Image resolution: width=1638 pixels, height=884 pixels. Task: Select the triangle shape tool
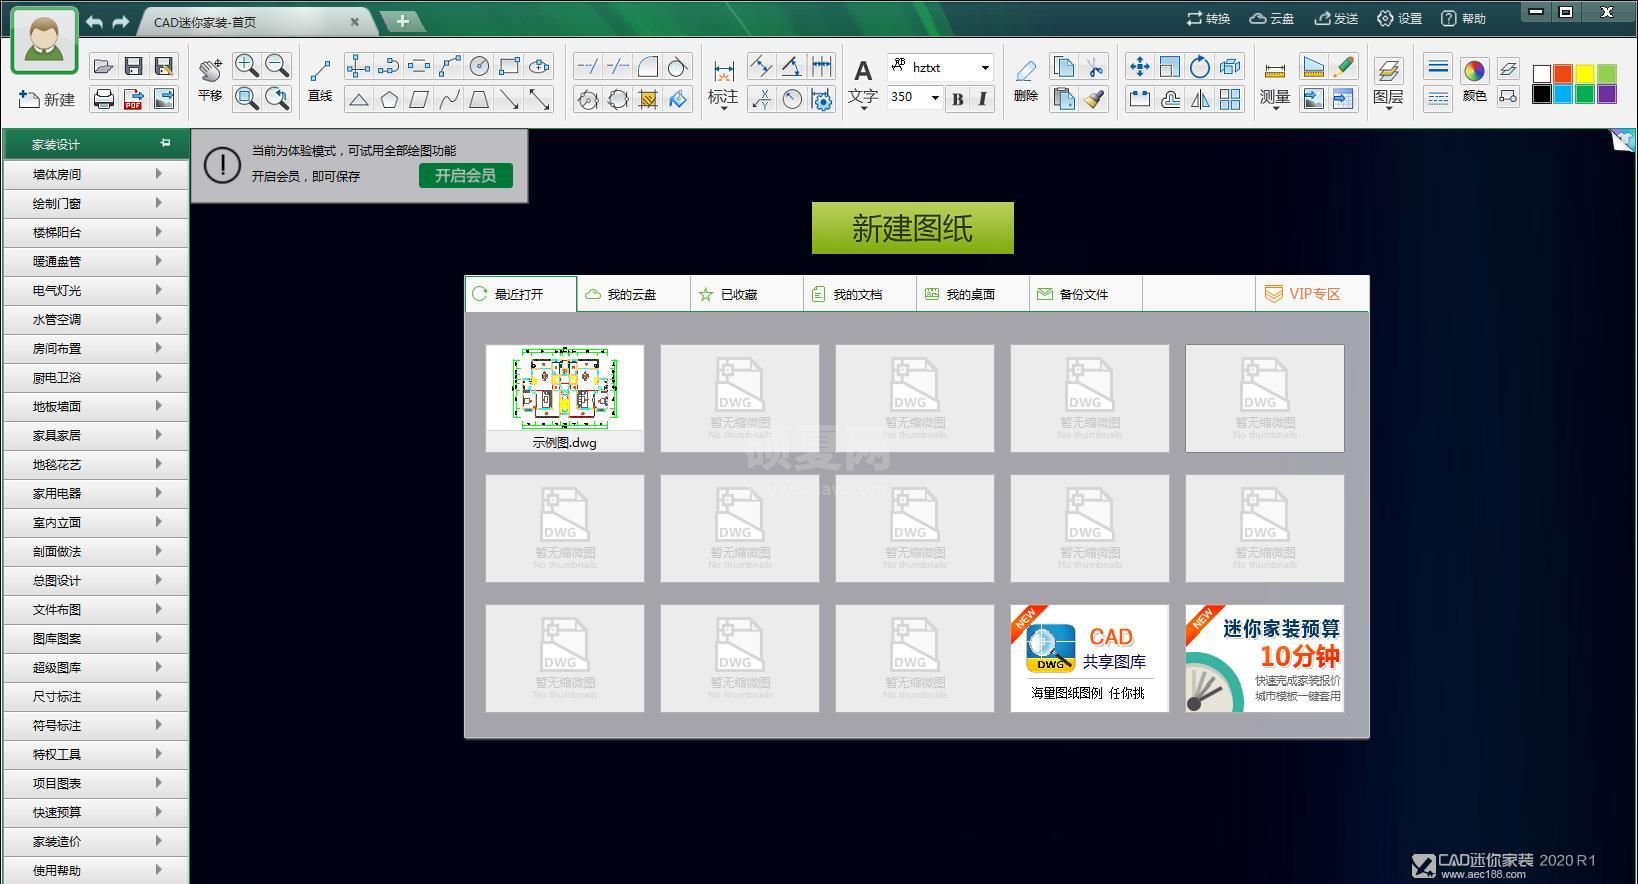tap(358, 98)
